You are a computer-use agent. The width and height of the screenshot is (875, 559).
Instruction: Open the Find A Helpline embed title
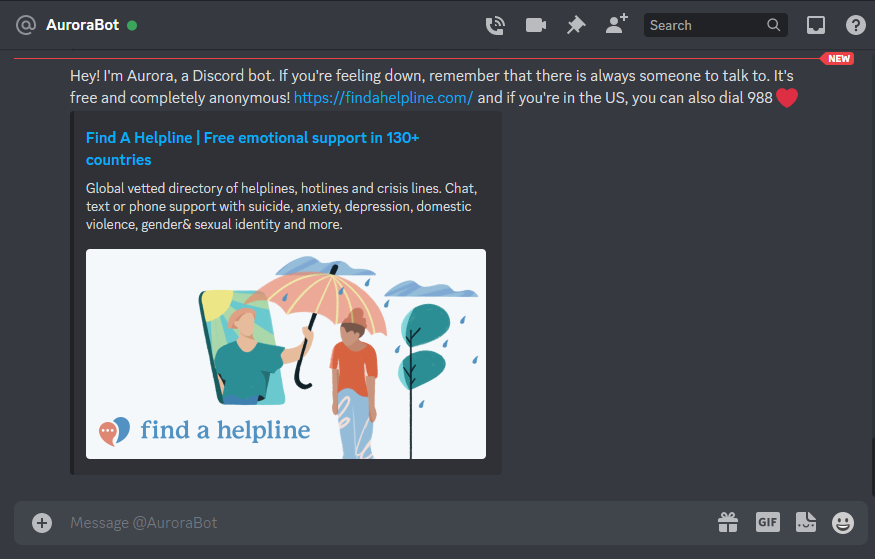(x=252, y=148)
